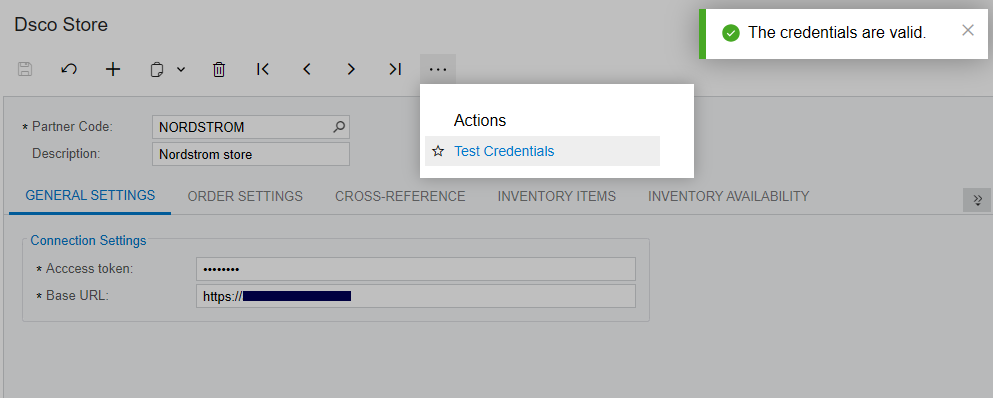Jump to last record icon
Screen dimensions: 993x398
(x=395, y=69)
